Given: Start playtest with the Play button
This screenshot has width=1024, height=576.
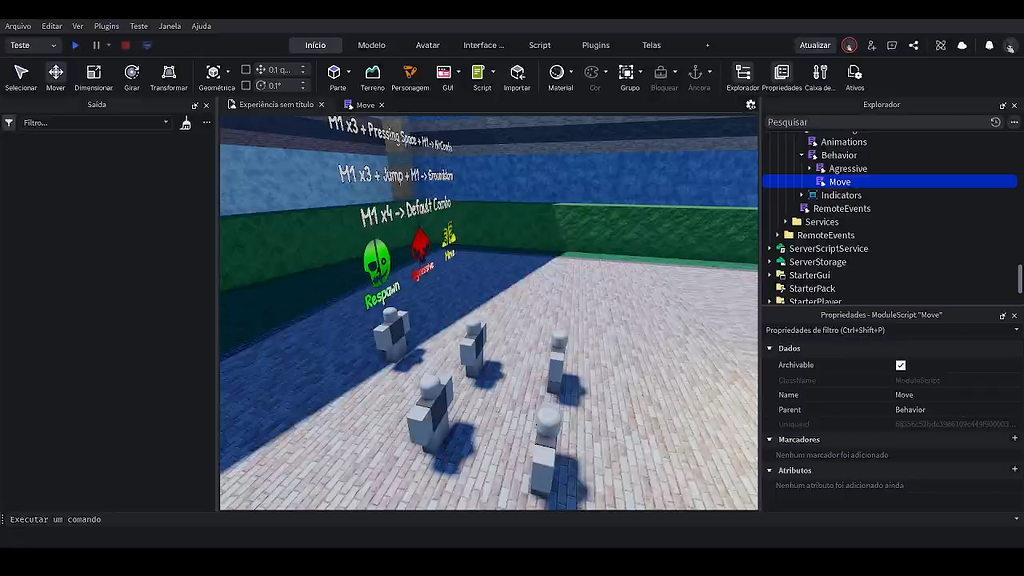Looking at the screenshot, I should coord(76,45).
